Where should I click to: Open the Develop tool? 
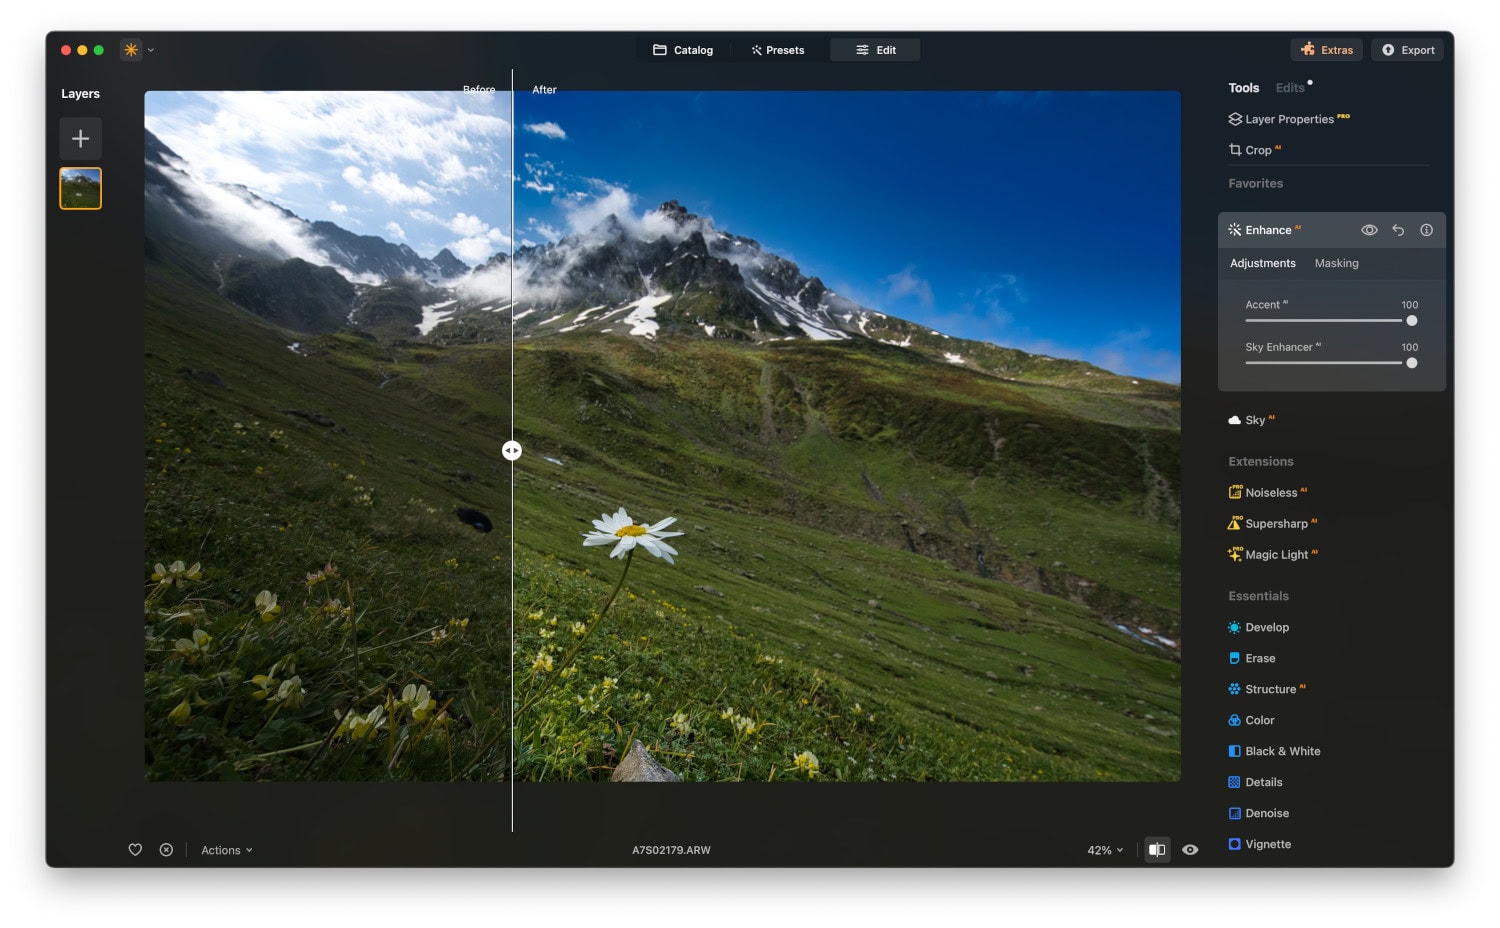(x=1266, y=627)
